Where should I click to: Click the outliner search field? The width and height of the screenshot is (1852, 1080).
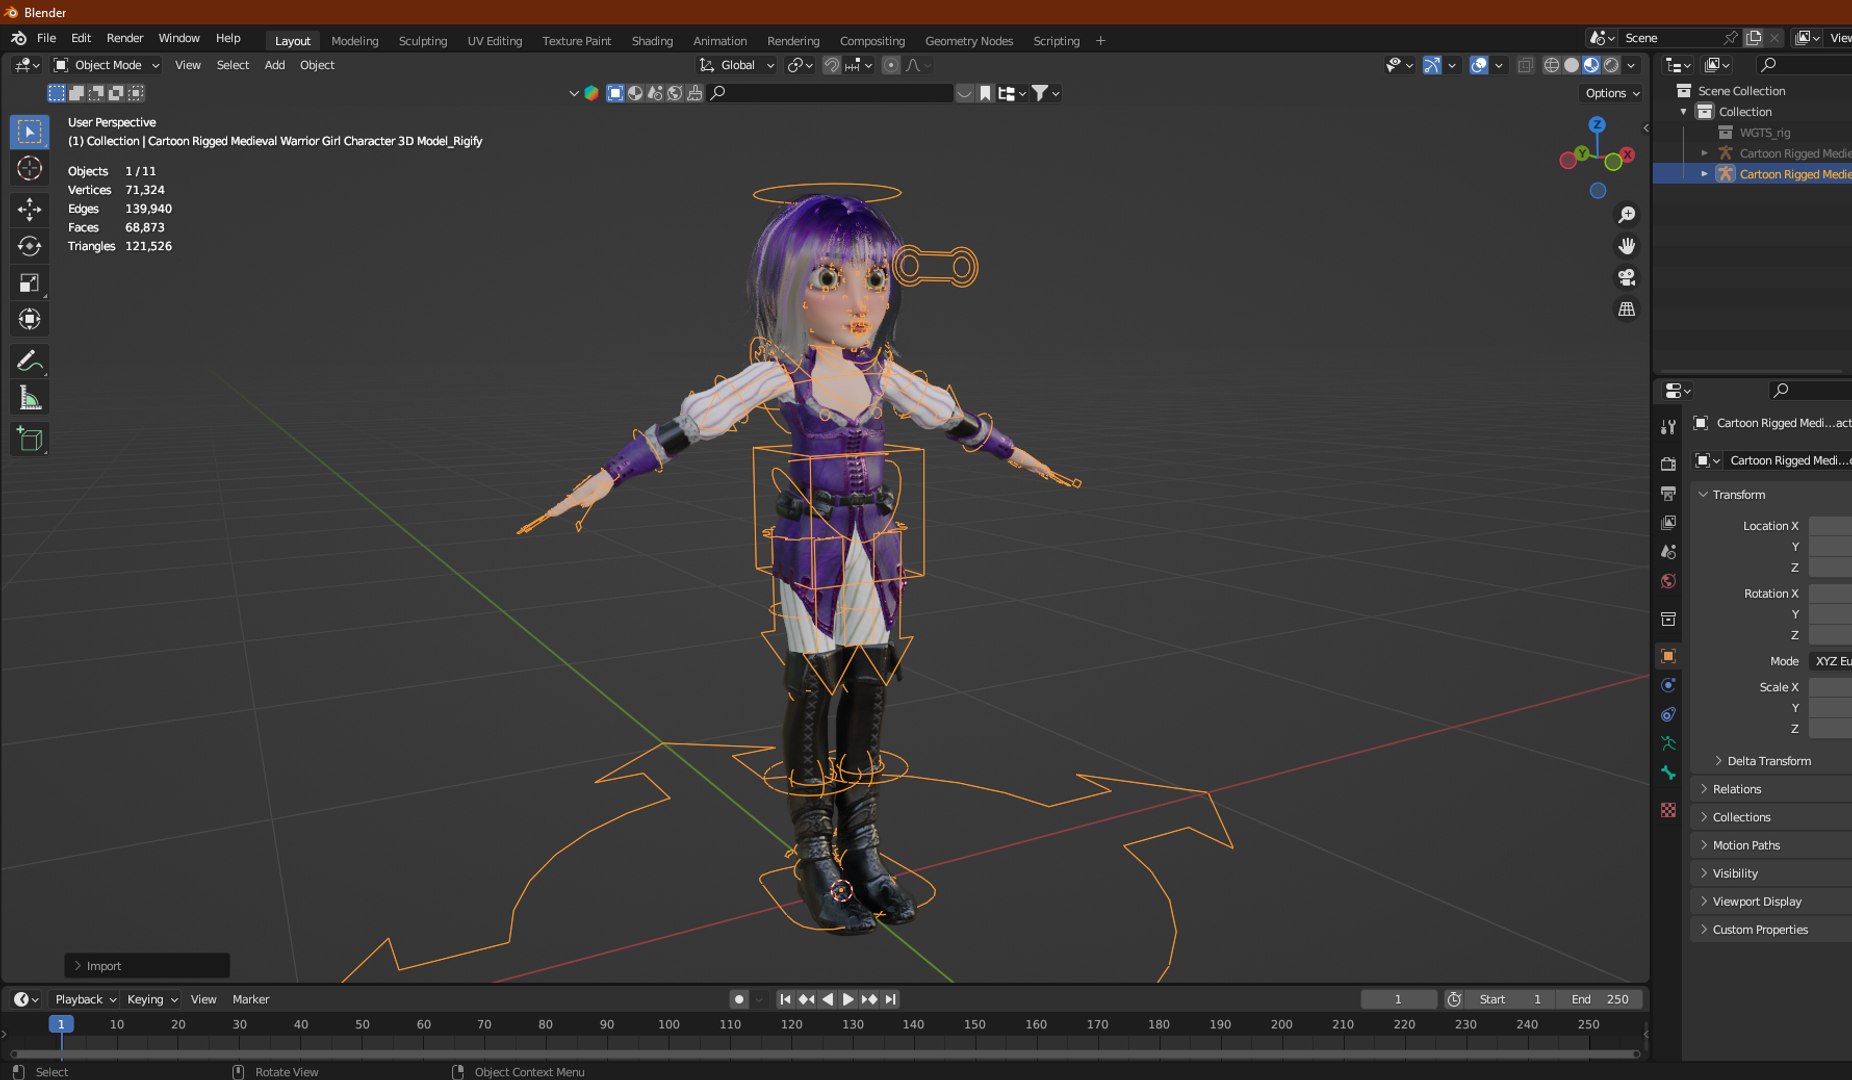[1805, 65]
